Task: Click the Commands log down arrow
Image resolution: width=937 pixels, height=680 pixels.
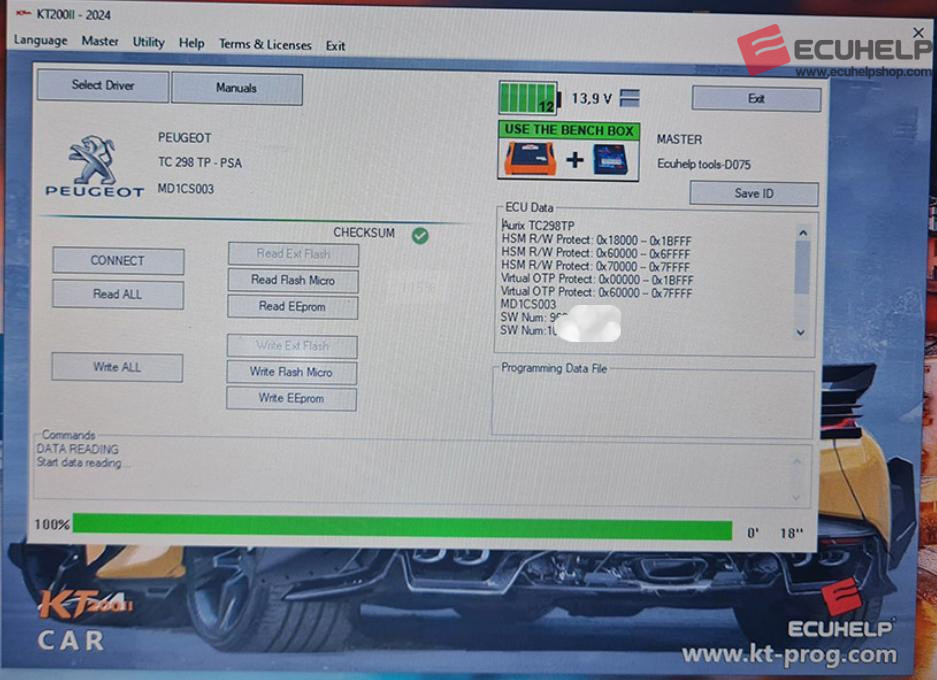Action: [x=797, y=498]
